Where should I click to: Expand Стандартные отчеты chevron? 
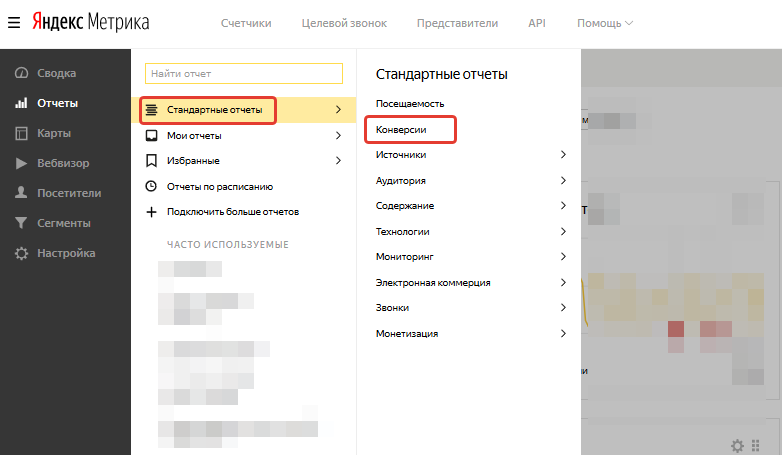click(x=339, y=109)
